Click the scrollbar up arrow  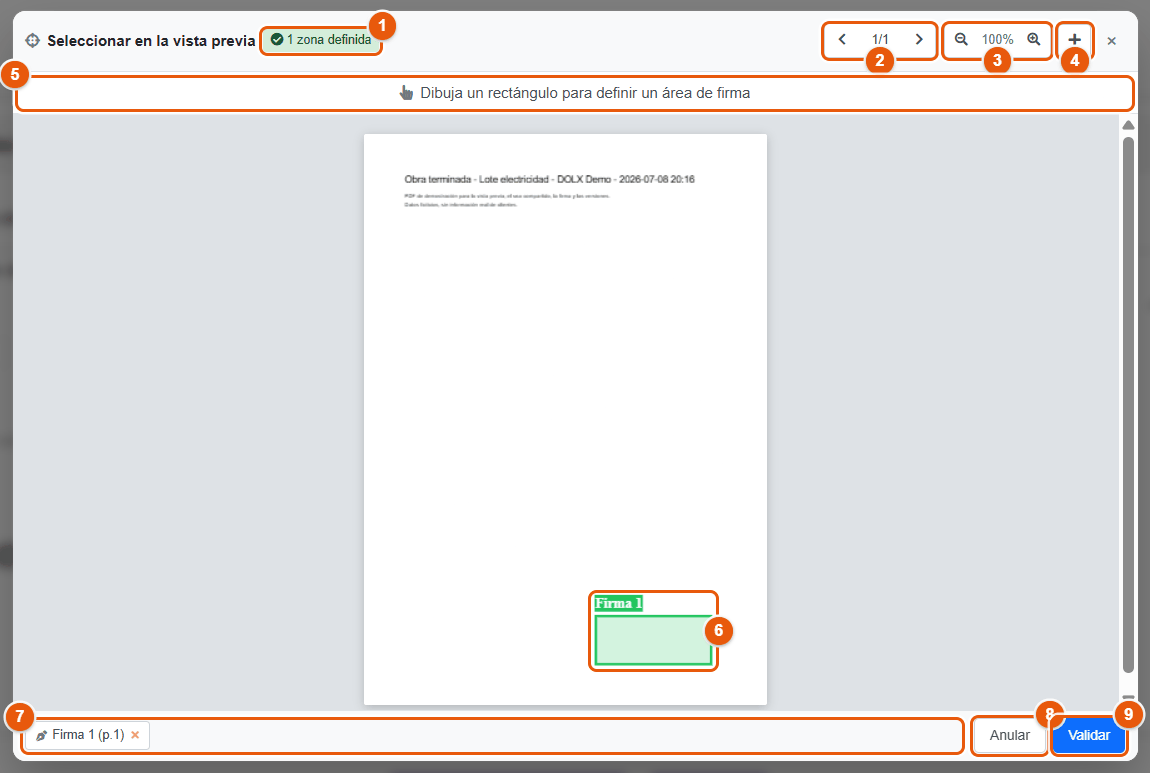tap(1128, 125)
